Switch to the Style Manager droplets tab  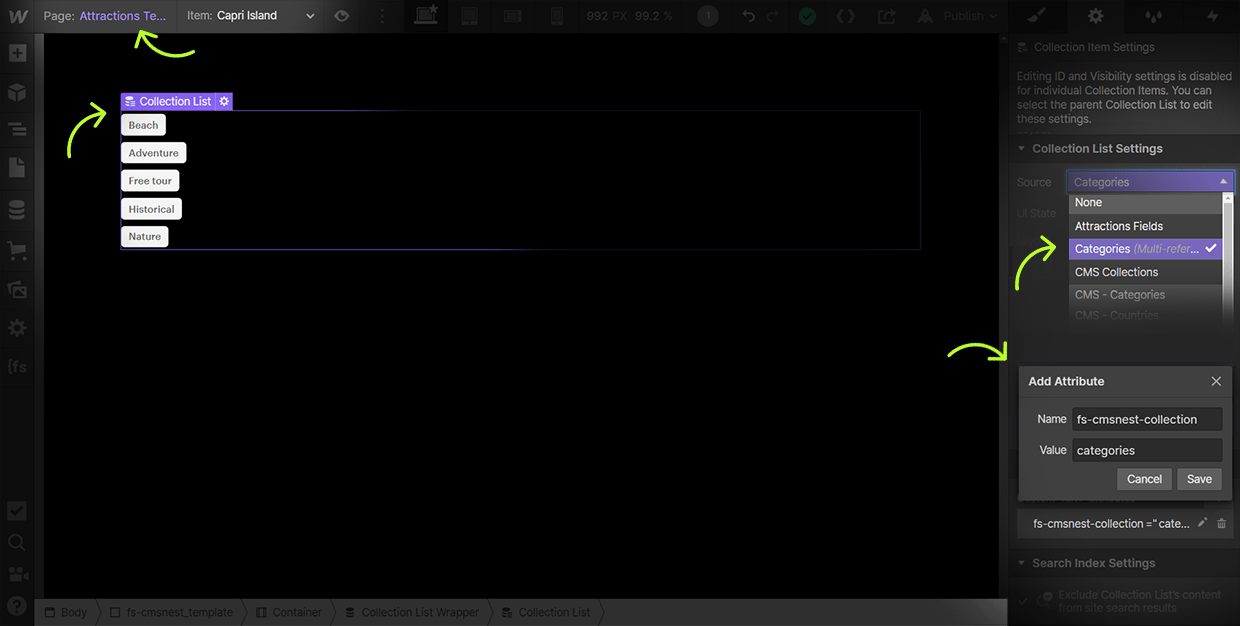pyautogui.click(x=1155, y=16)
